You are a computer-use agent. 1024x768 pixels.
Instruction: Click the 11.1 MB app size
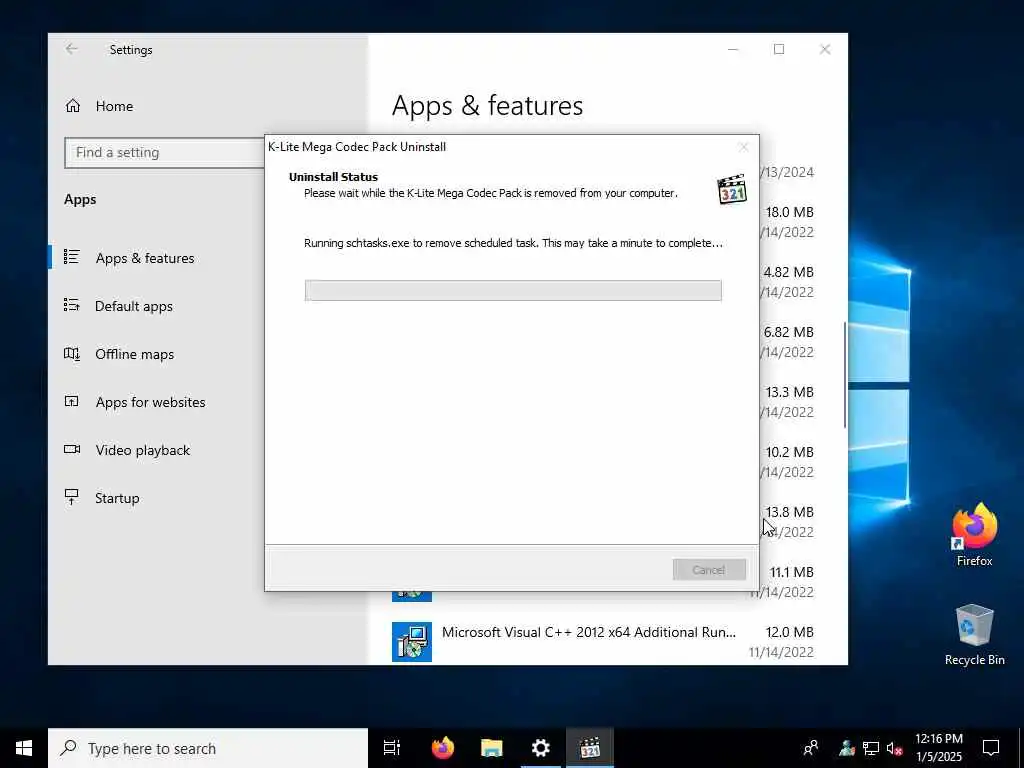pos(791,572)
